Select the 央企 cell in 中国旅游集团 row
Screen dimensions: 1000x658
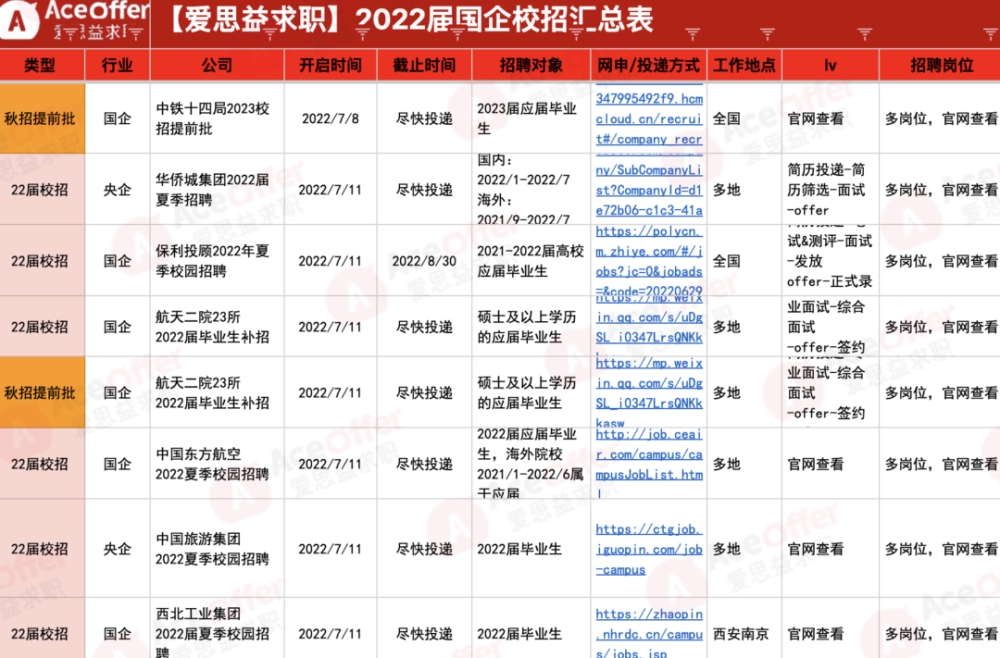pyautogui.click(x=117, y=549)
